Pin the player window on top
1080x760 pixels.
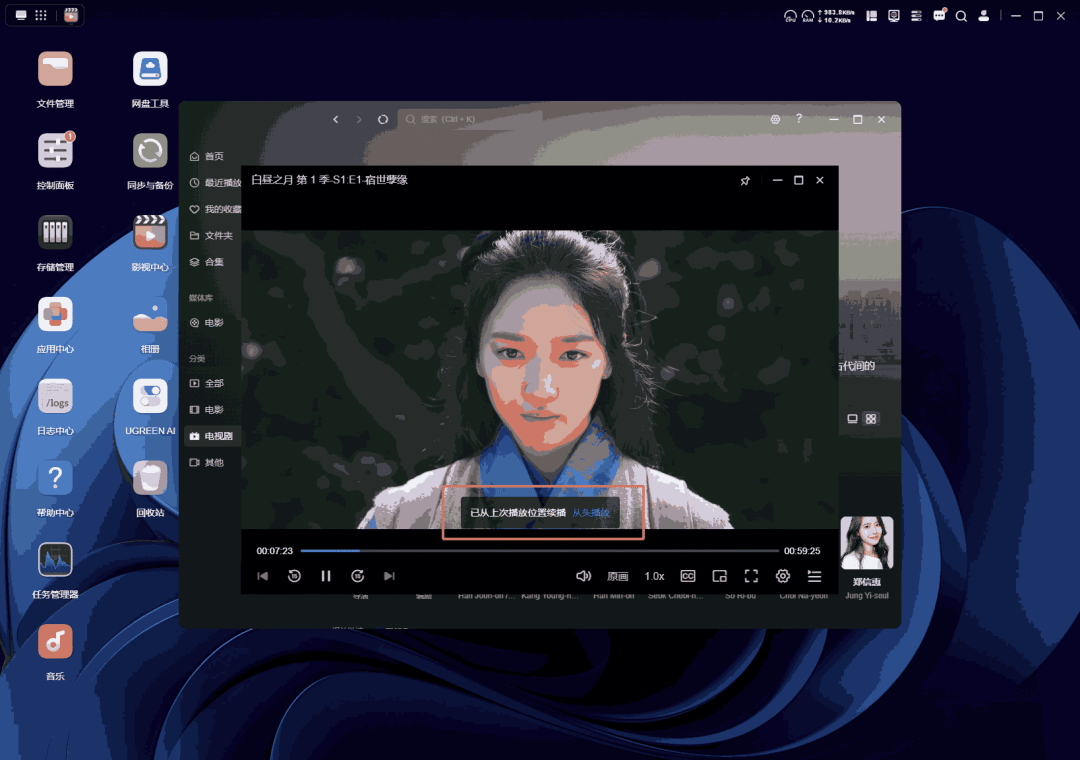745,181
